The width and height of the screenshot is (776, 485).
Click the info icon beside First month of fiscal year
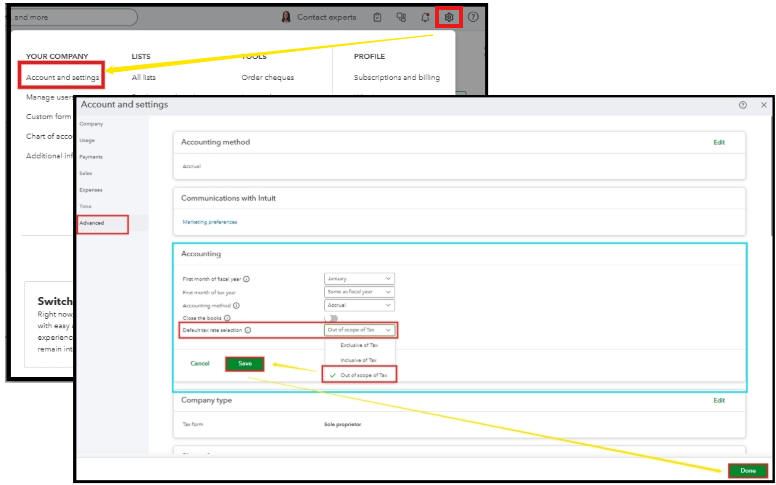pyautogui.click(x=246, y=279)
